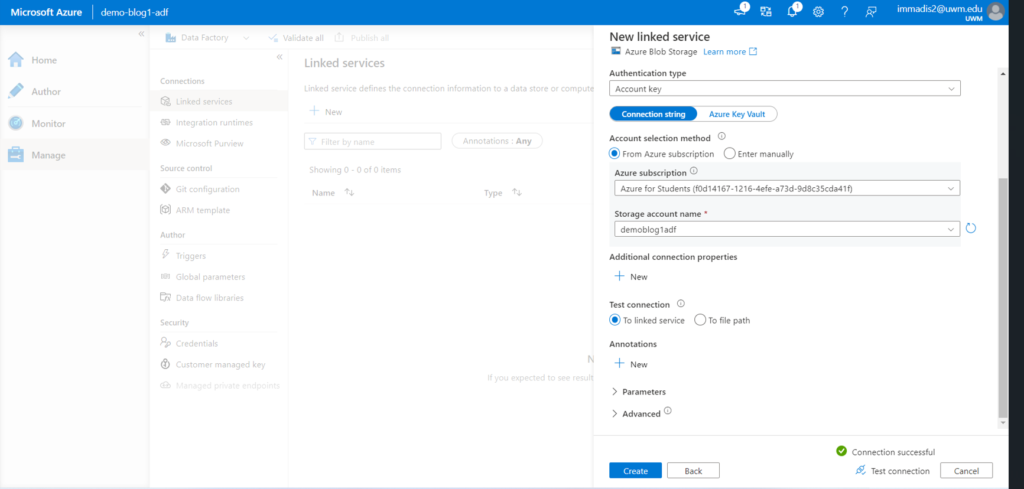Select To file path radio button
The width and height of the screenshot is (1024, 489).
click(x=699, y=320)
